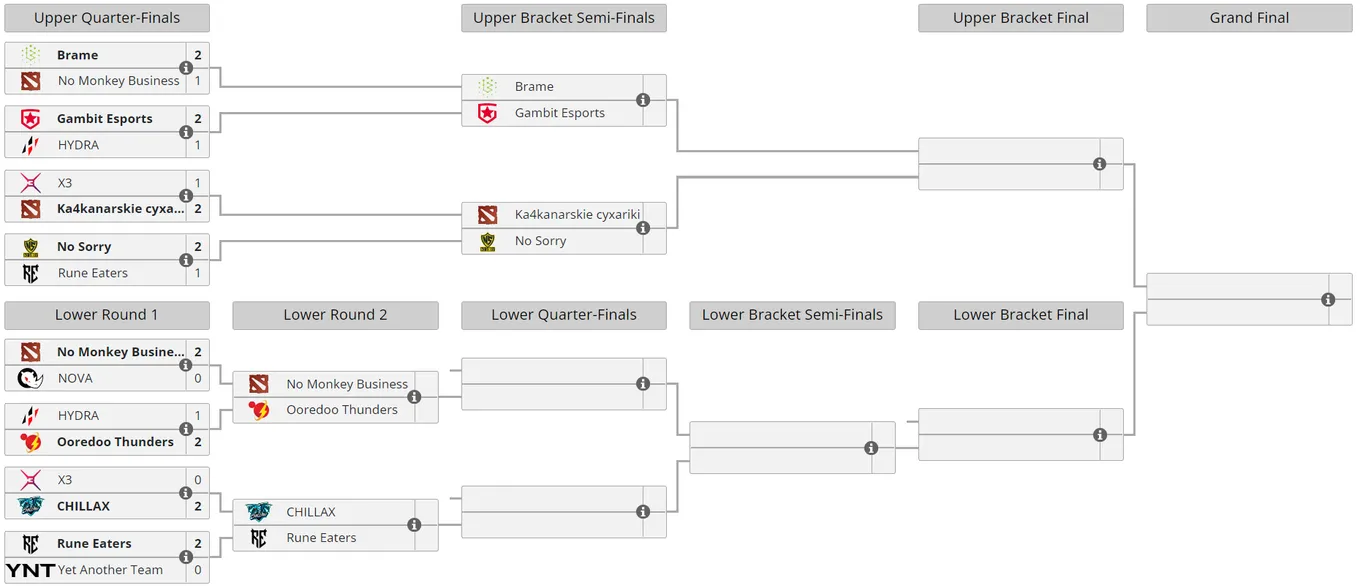This screenshot has width=1360, height=586.
Task: Open info for CHILLAX vs Rune Eaters match
Action: [x=414, y=525]
